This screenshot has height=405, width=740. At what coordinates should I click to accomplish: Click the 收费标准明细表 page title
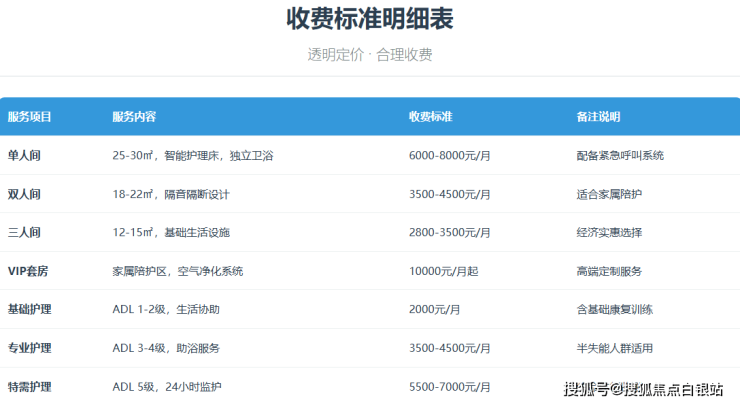(369, 20)
